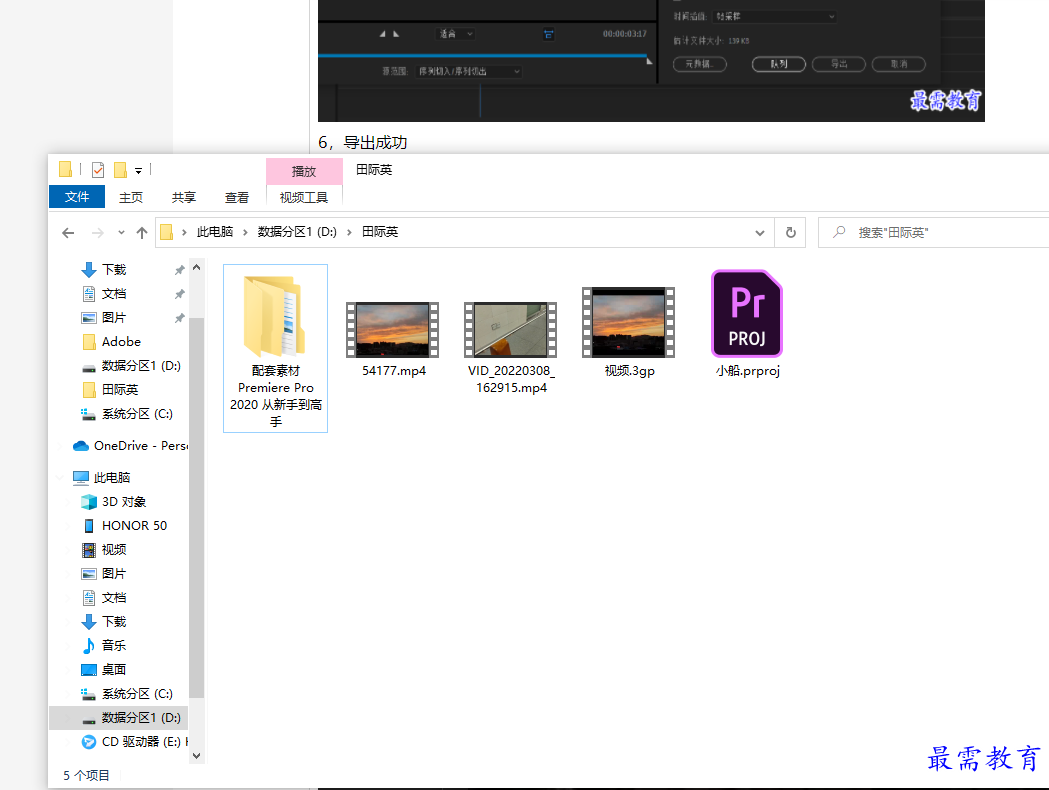Image resolution: width=1049 pixels, height=790 pixels.
Task: Open the 适合 zoom dropdown in export preview
Action: tap(456, 33)
